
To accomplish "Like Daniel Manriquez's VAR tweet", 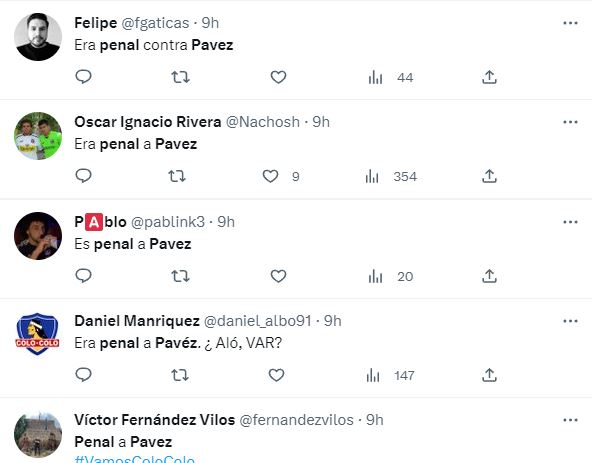I will coord(276,375).
